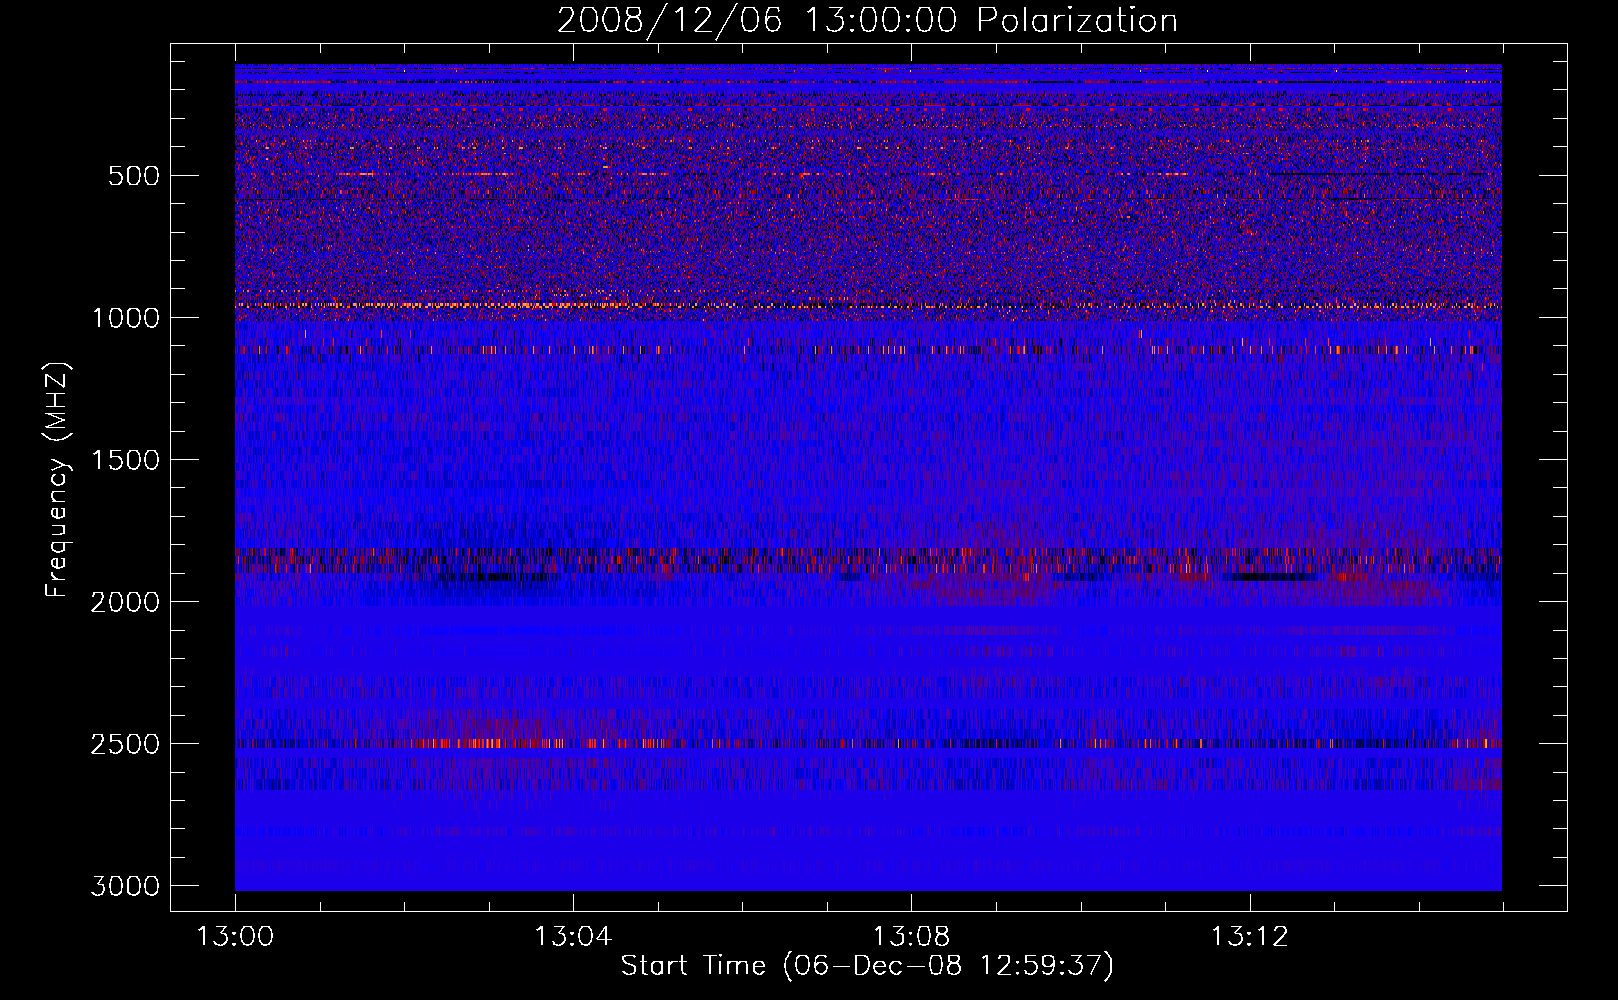Click the 13:04 time tick label
1618x1000 pixels.
[x=573, y=937]
